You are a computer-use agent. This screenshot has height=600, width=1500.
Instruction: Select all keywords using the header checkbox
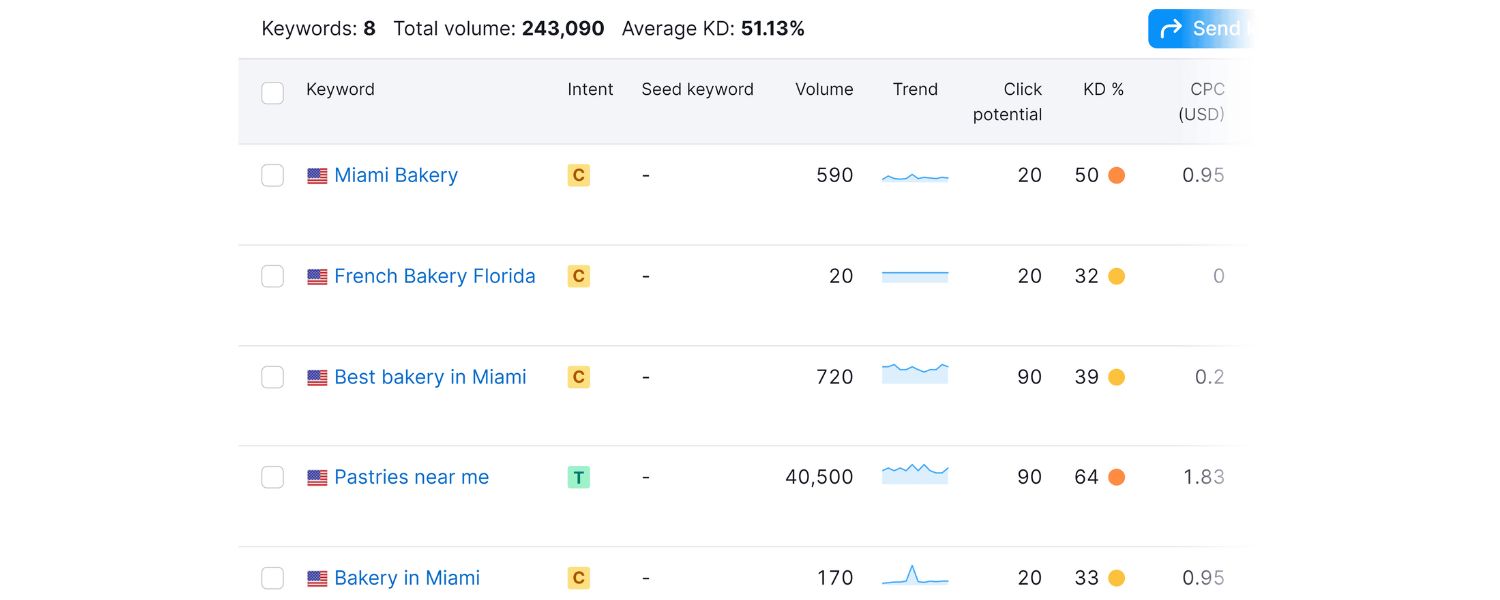click(x=272, y=92)
